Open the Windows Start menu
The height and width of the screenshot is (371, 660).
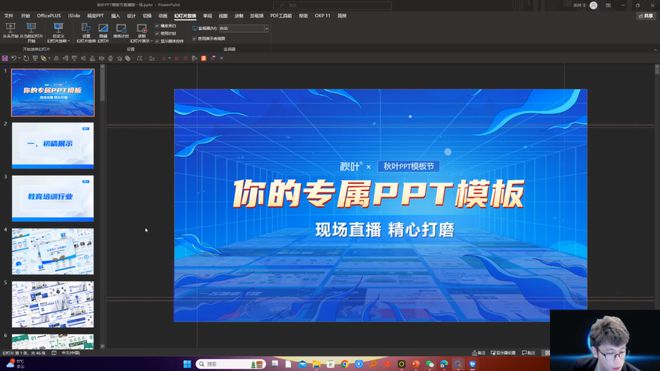coord(187,364)
